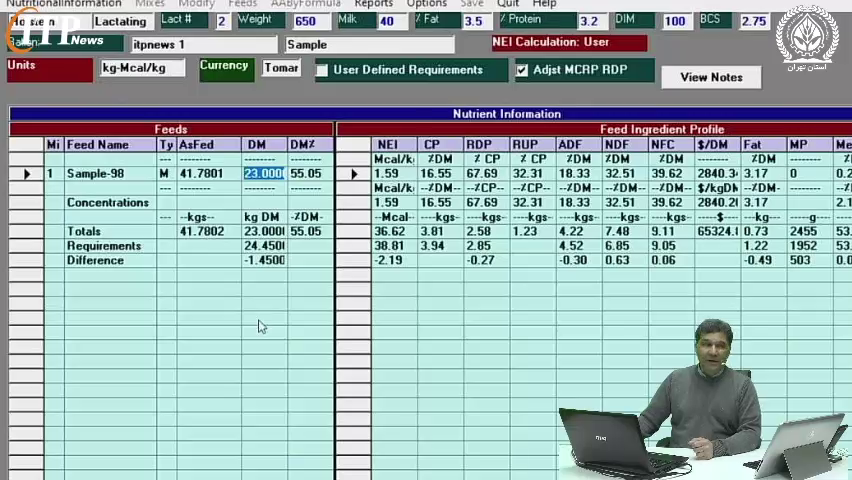Click the Nutrient Information title bar
852x480 pixels.
point(431,114)
